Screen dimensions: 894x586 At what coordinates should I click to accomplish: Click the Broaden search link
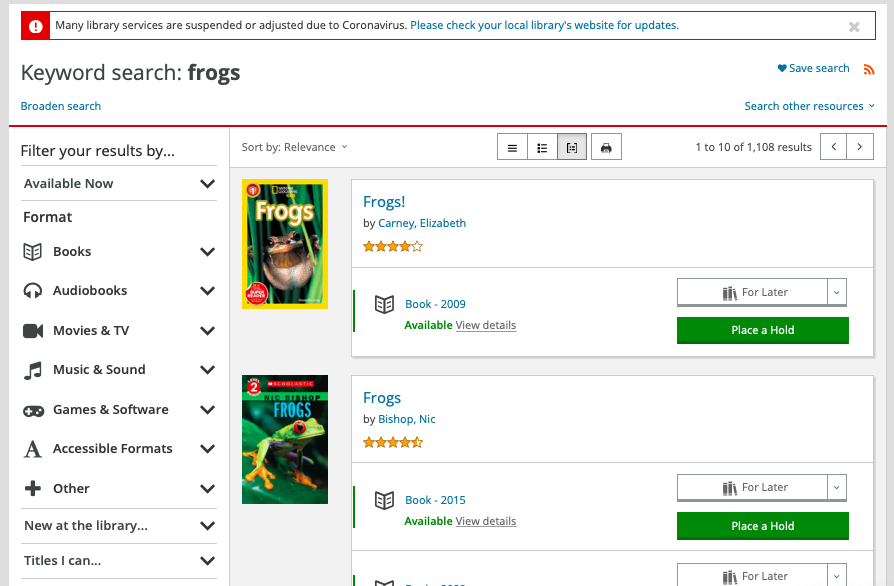pos(60,106)
